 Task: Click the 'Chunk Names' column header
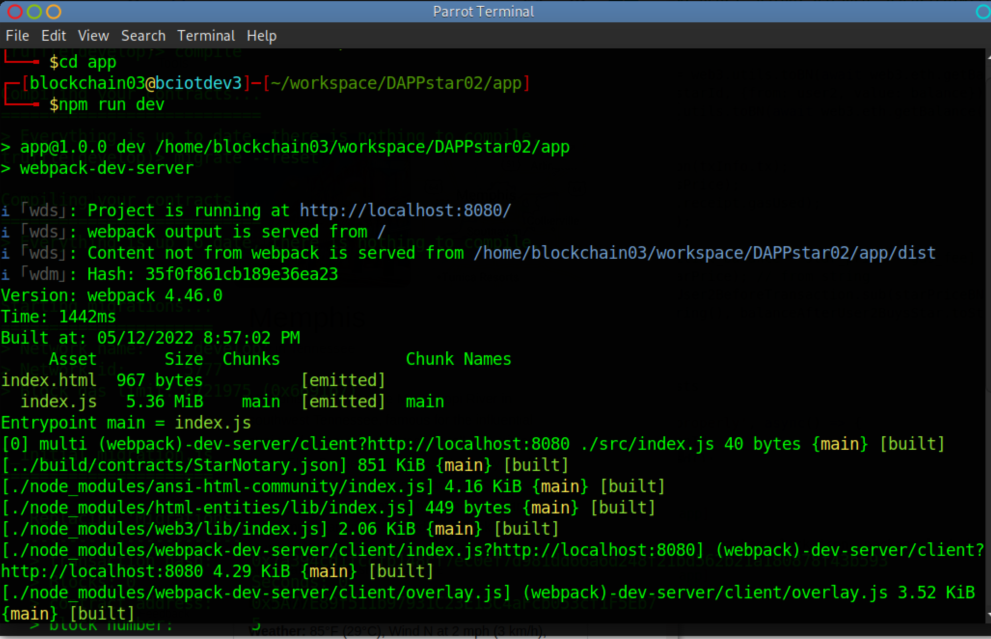click(458, 359)
